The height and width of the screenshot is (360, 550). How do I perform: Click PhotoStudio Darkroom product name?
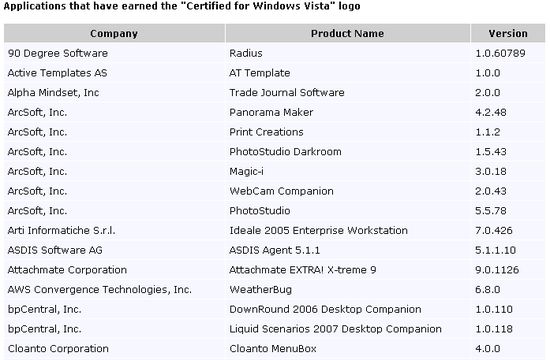[285, 152]
